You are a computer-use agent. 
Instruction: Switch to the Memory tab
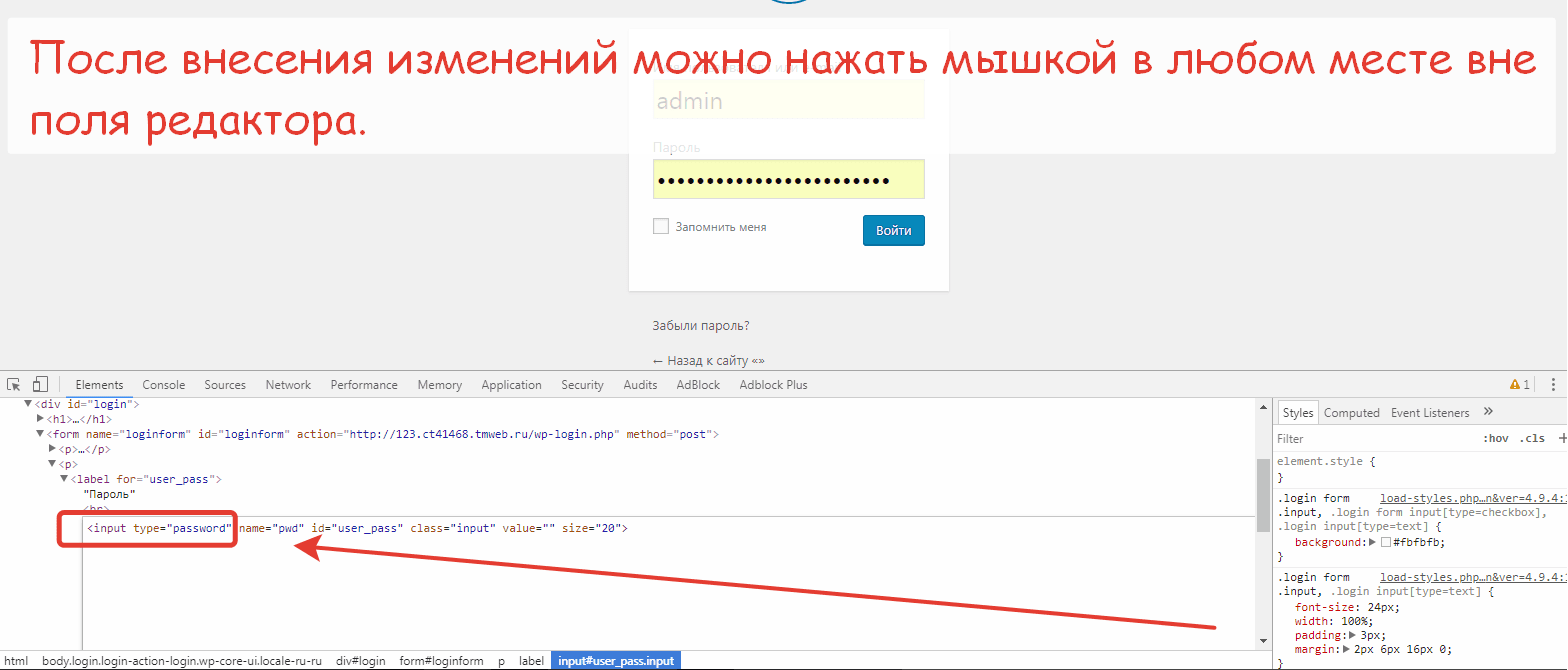[x=440, y=385]
